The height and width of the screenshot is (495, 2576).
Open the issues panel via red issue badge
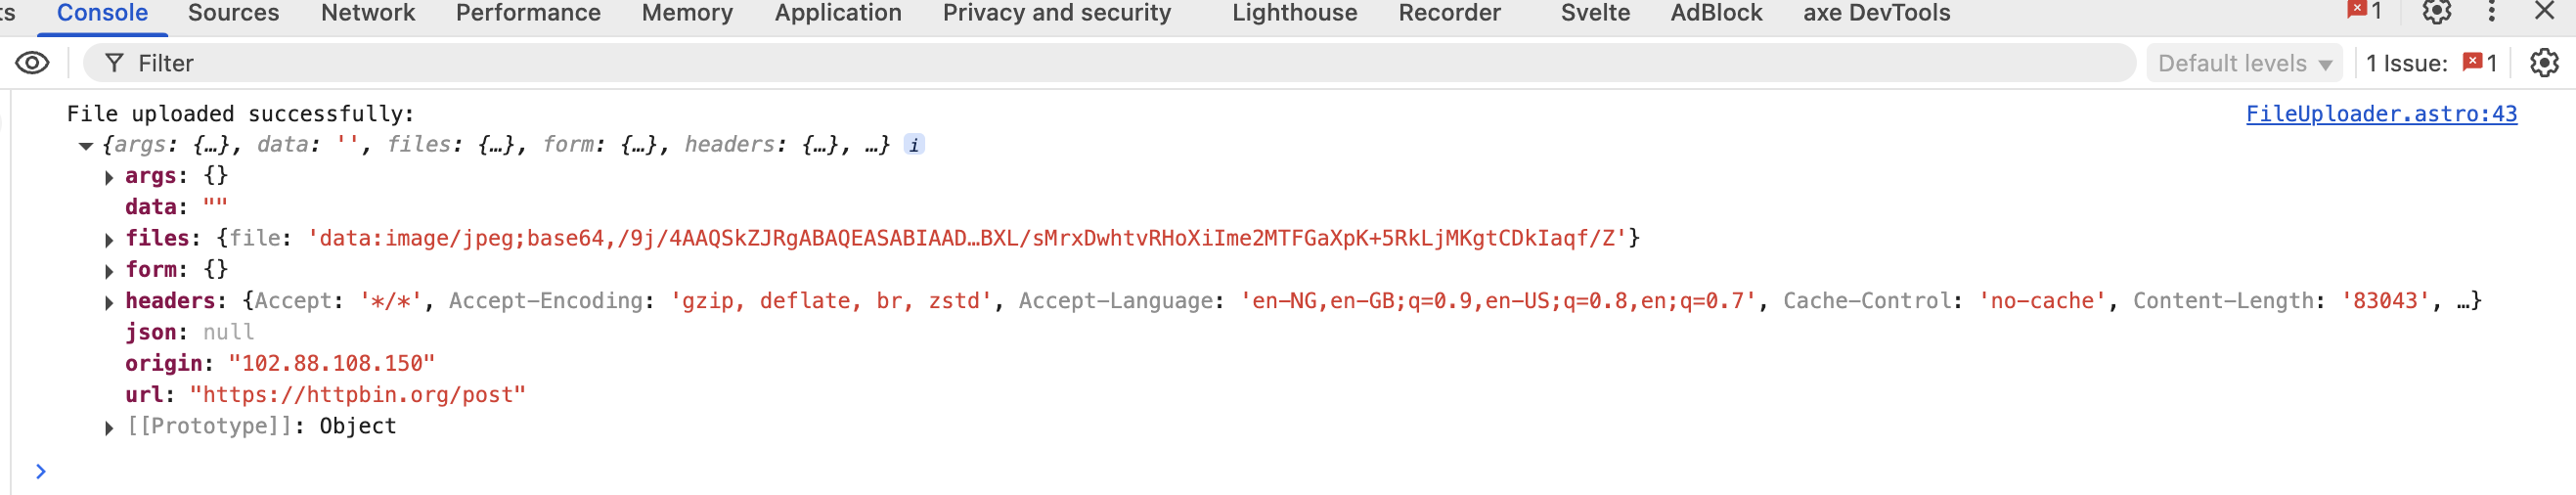tap(2479, 63)
